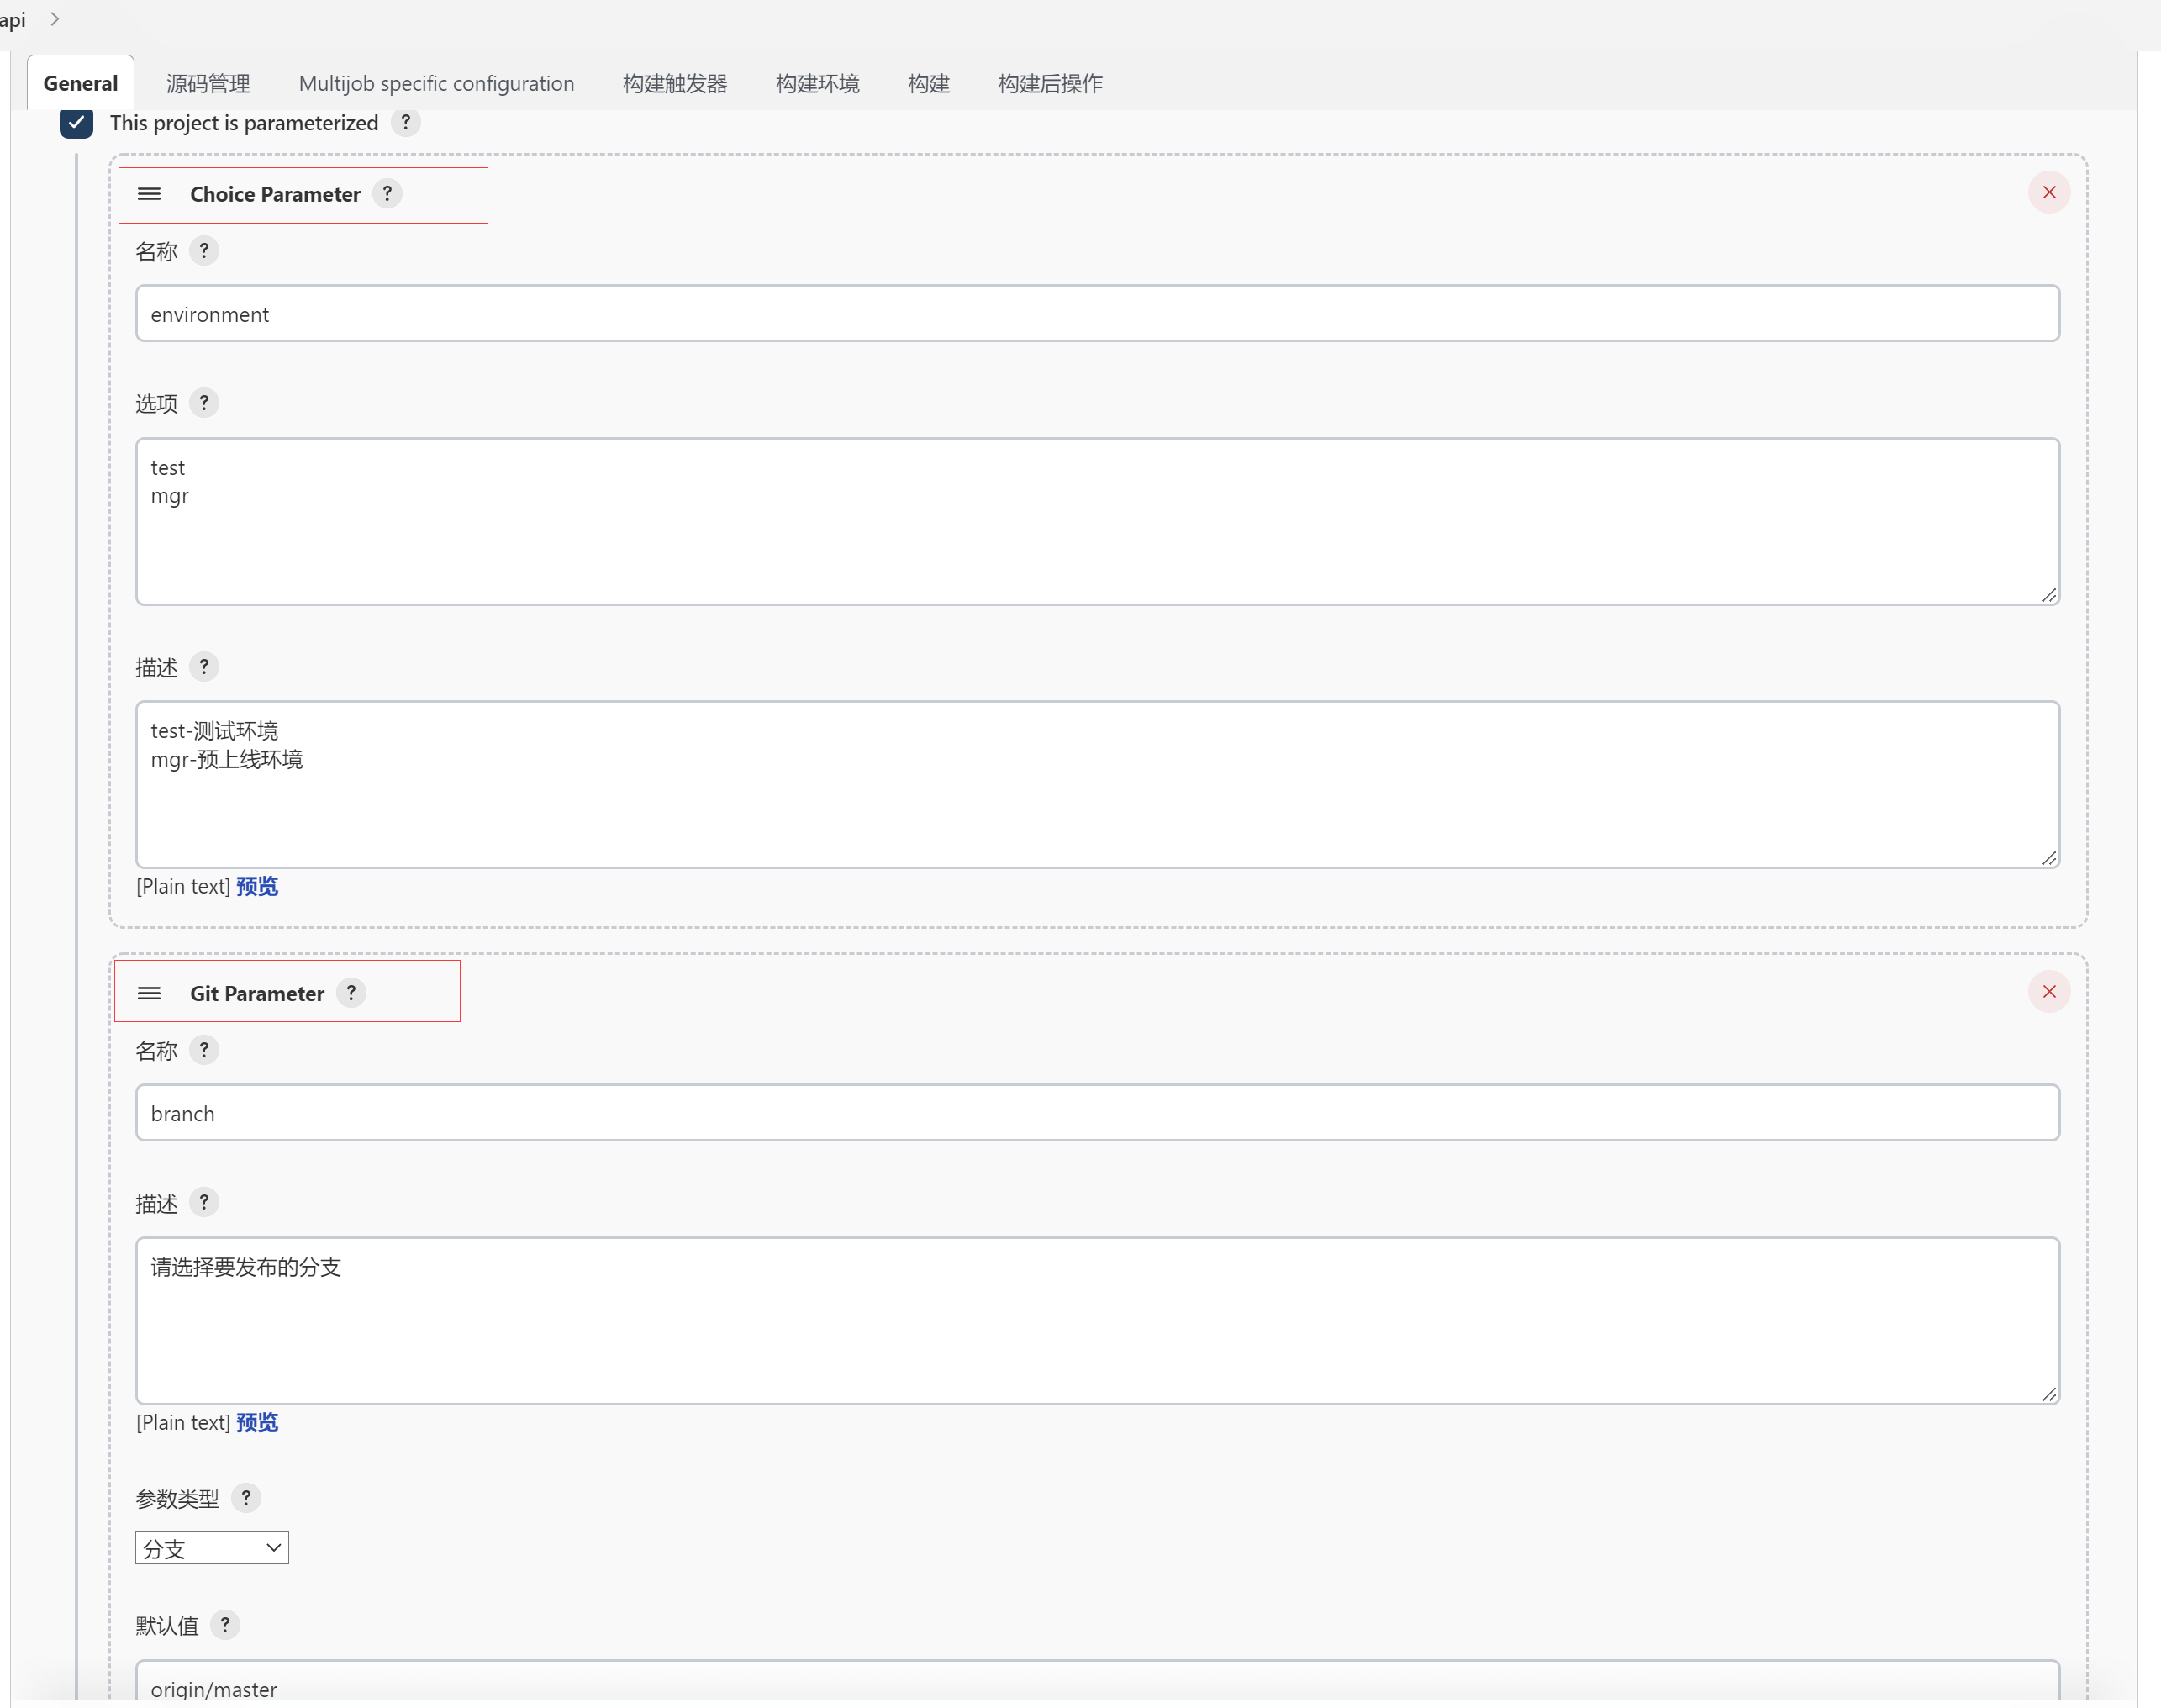Click help next to This project is parameterized
2161x1708 pixels.
(405, 122)
